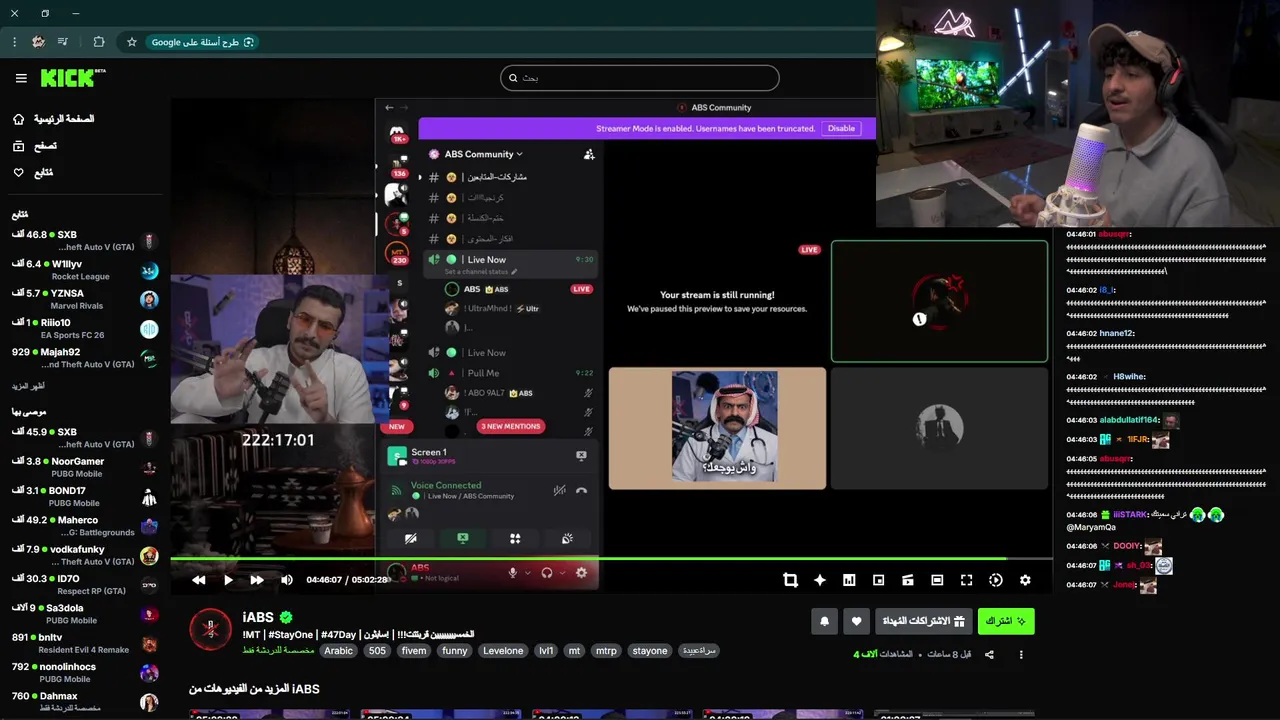1280x720 pixels.
Task: Open the Kick hamburger sidebar menu
Action: [x=21, y=78]
